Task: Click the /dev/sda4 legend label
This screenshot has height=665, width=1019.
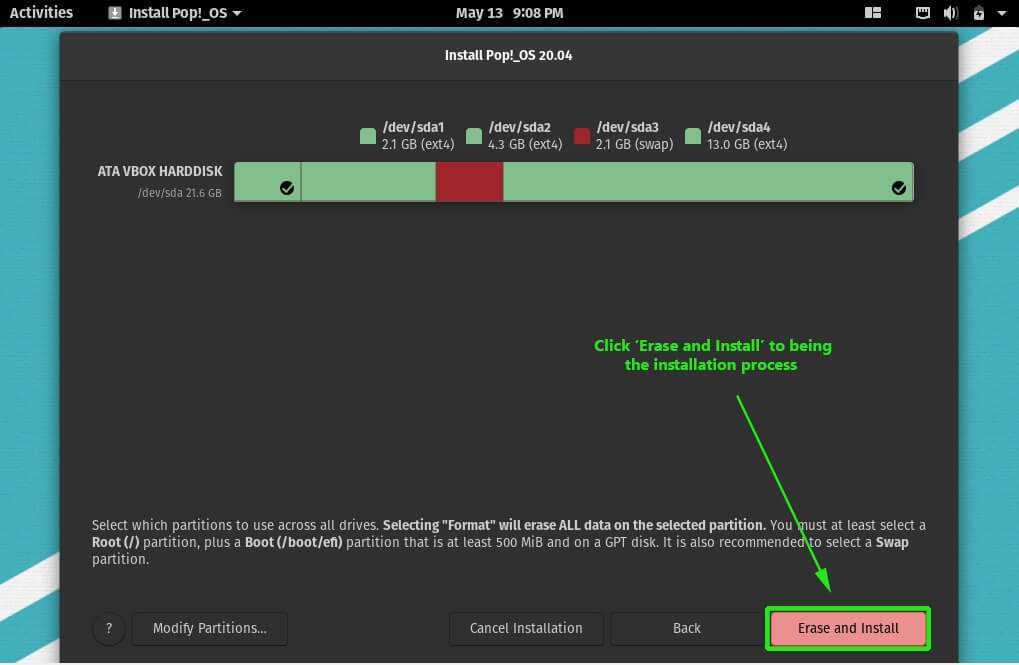Action: point(739,127)
